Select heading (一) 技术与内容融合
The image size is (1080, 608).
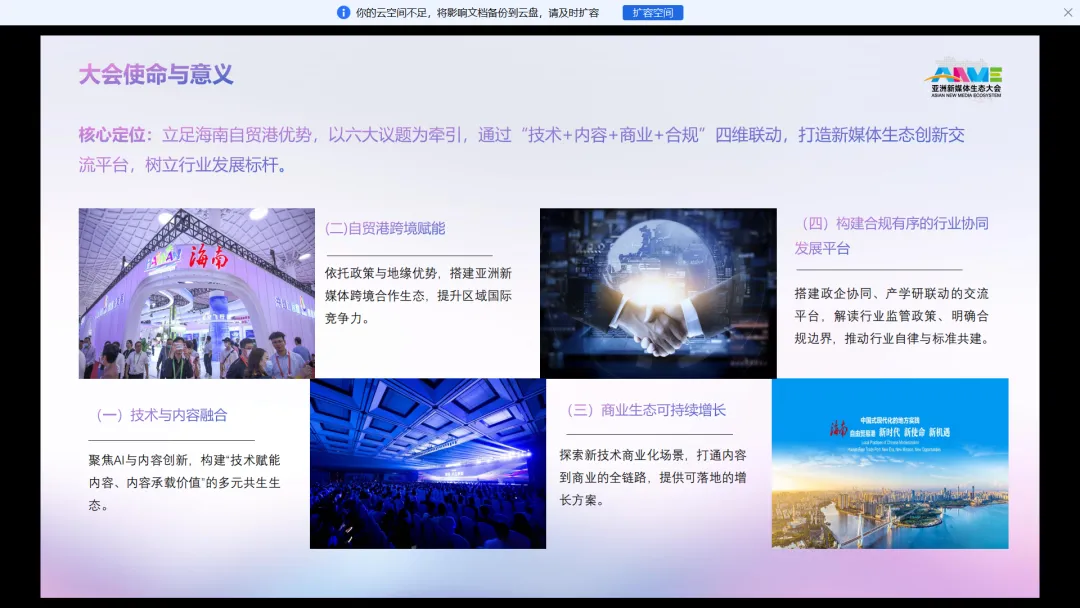[x=162, y=415]
